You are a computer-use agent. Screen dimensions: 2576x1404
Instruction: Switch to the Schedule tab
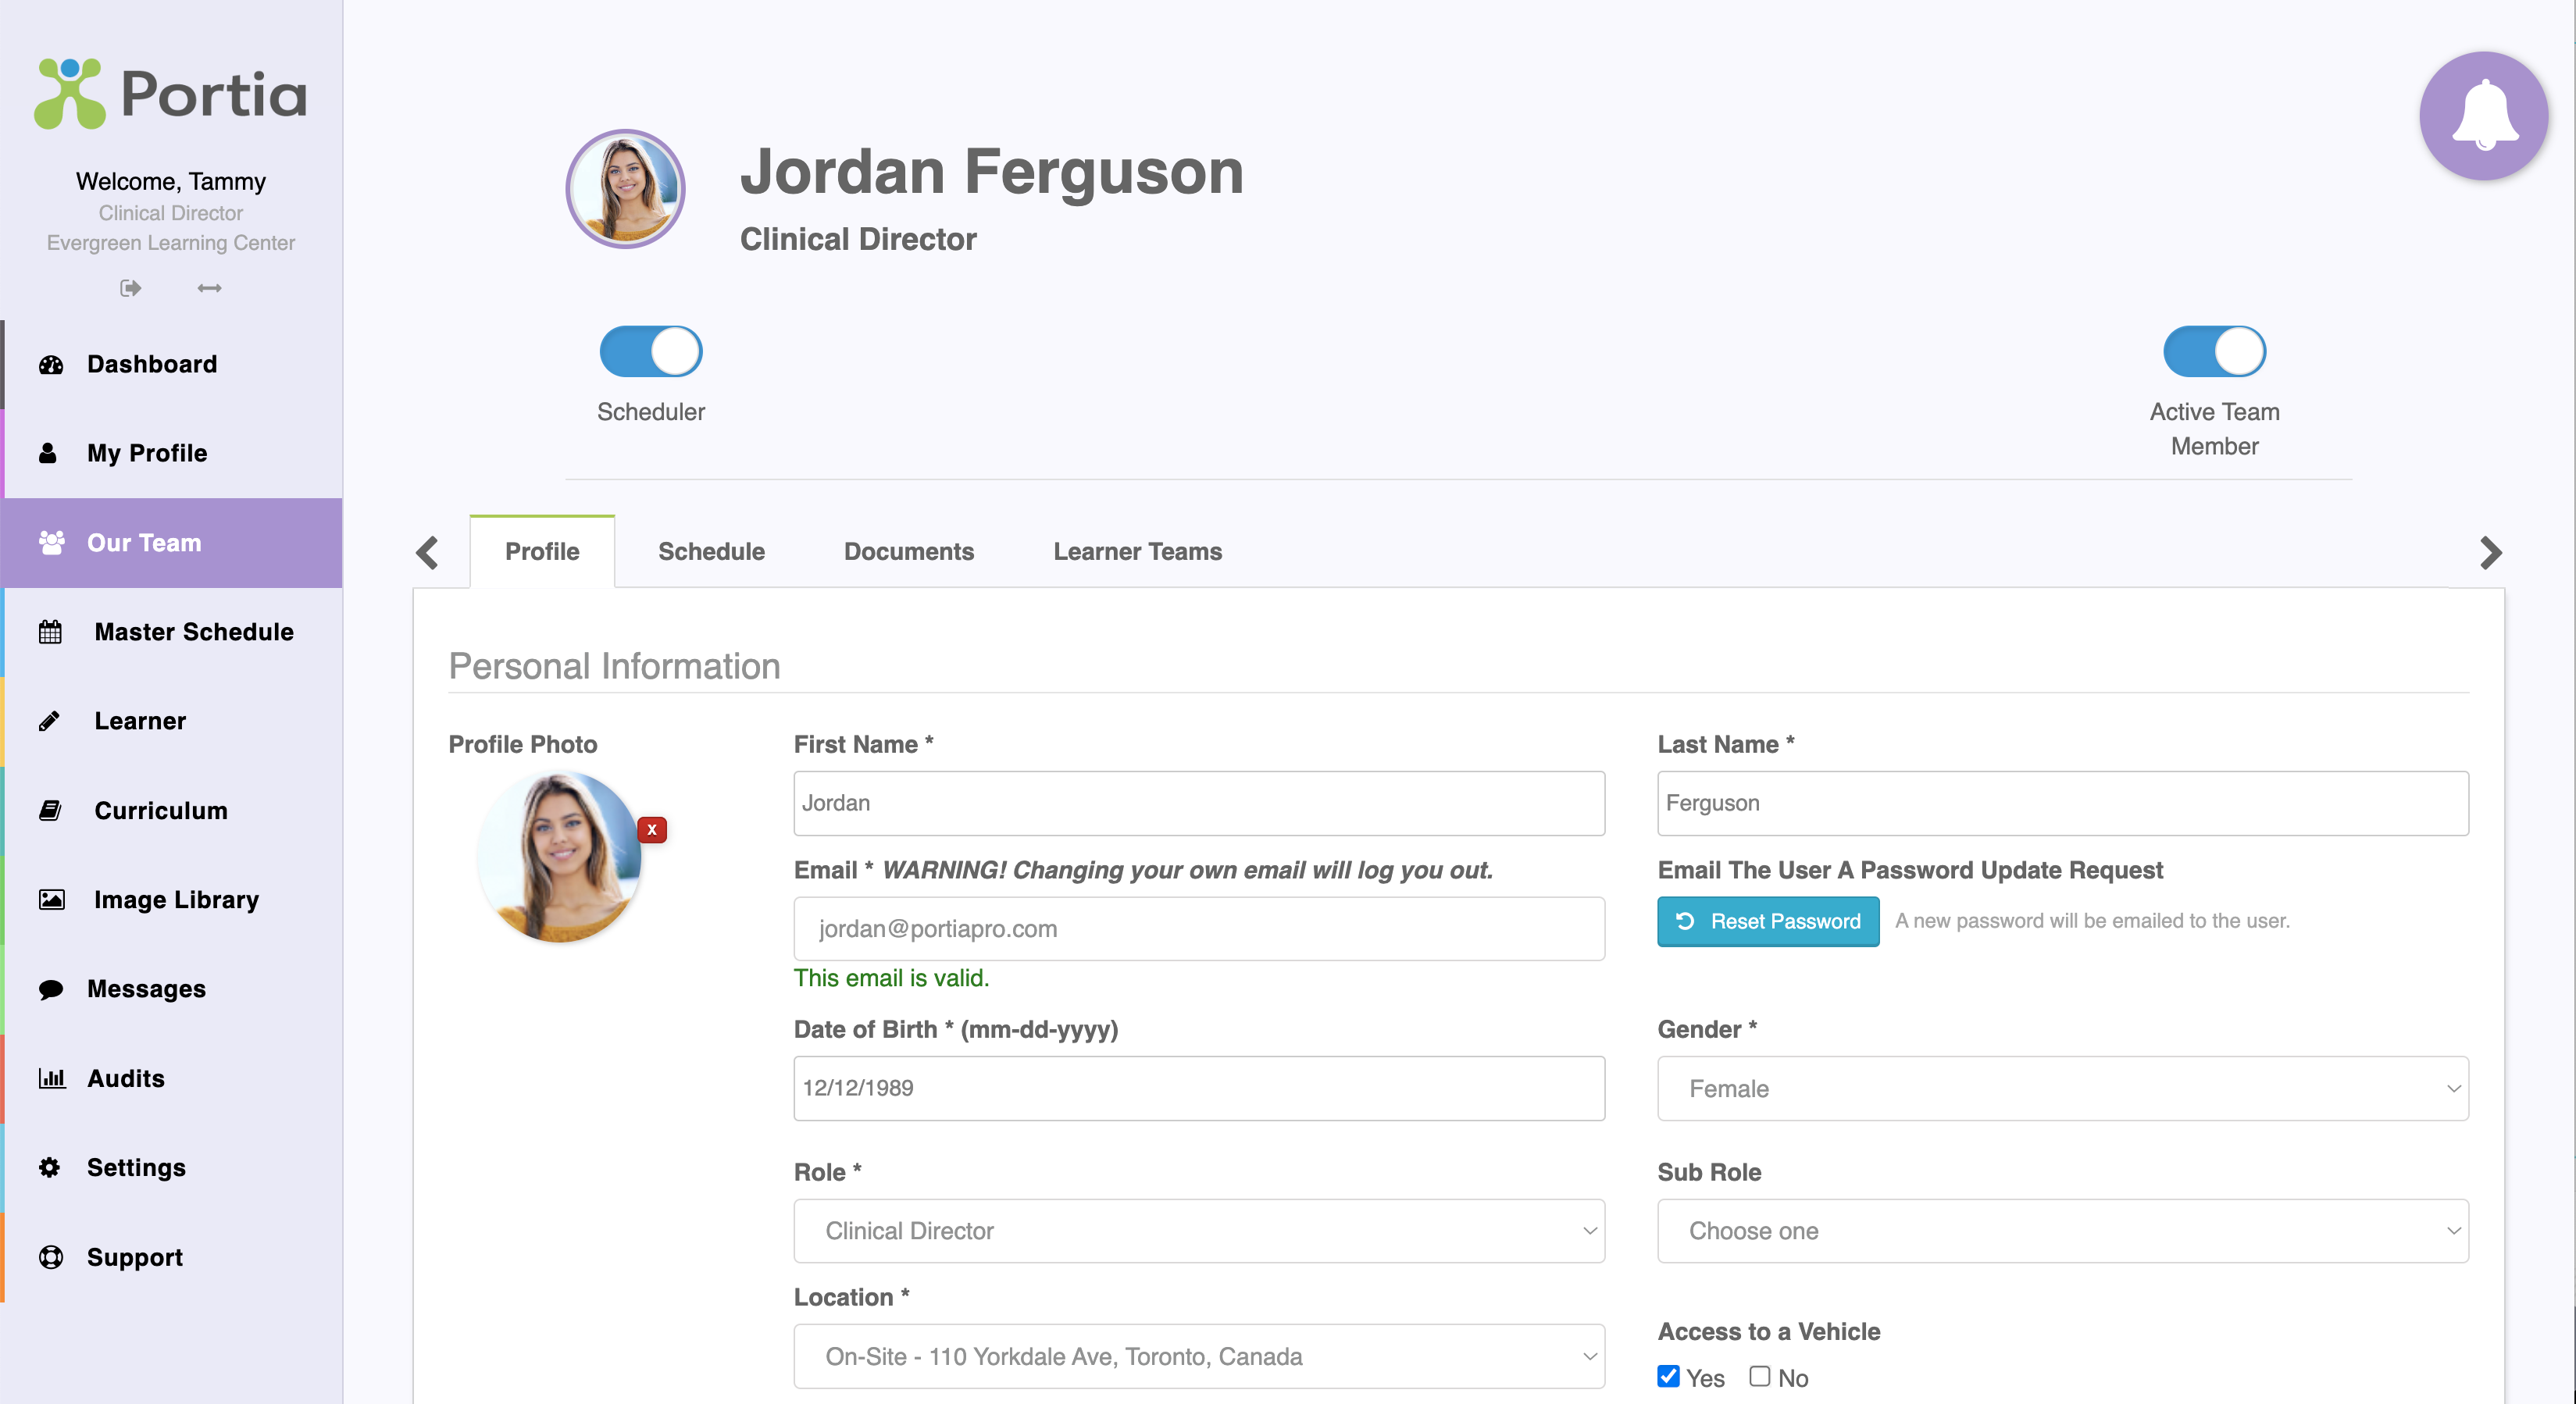(x=711, y=551)
